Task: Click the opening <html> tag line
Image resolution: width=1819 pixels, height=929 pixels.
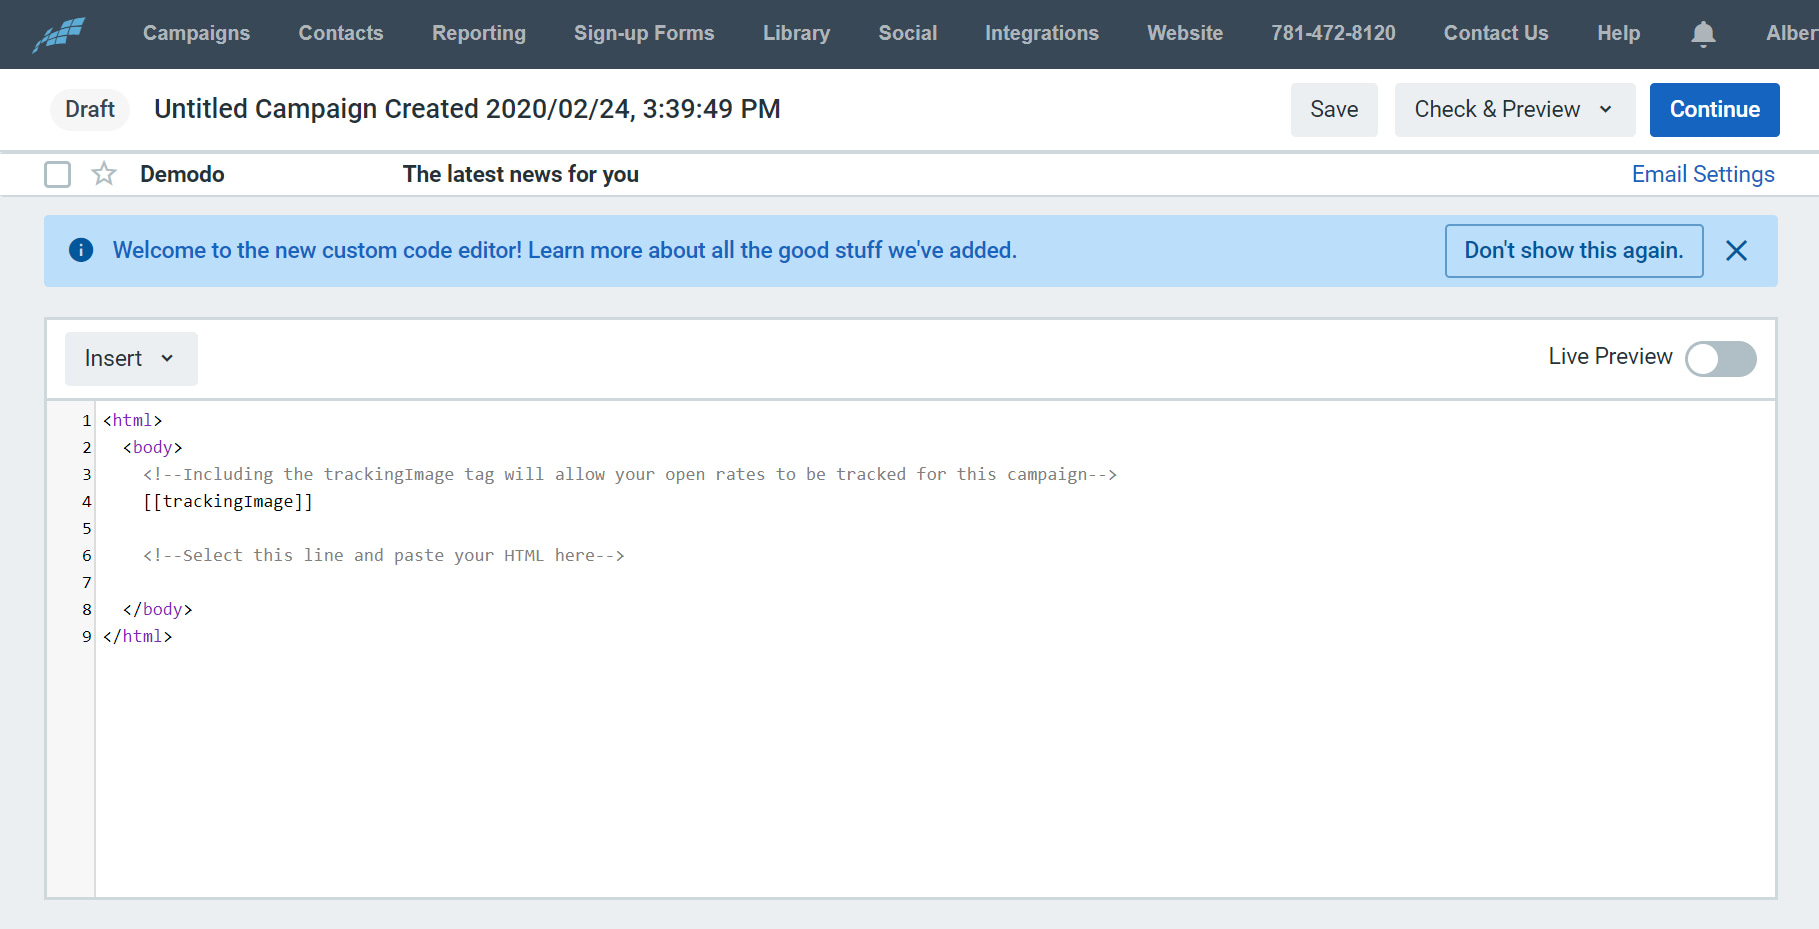Action: click(132, 420)
